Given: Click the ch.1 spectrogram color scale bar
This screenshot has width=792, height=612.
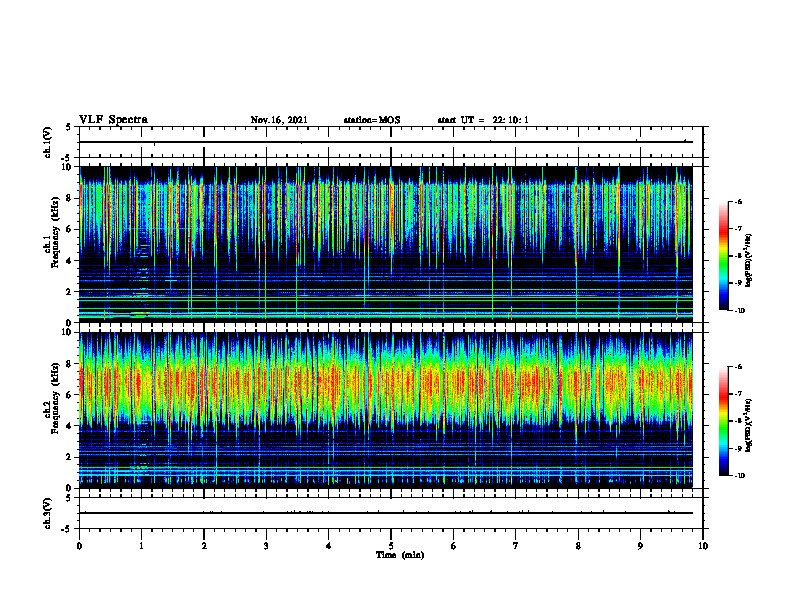Looking at the screenshot, I should pyautogui.click(x=724, y=256).
